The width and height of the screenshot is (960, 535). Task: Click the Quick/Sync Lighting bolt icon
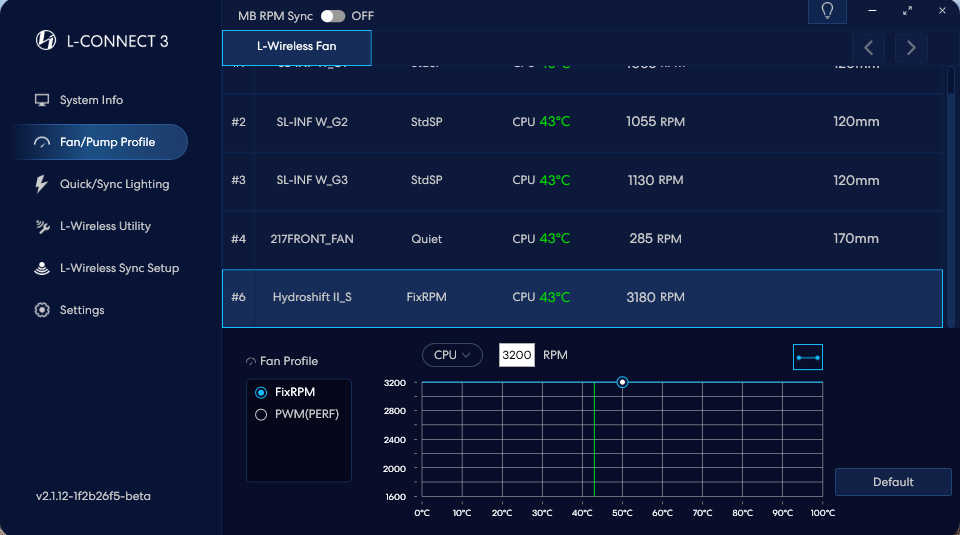coord(42,184)
